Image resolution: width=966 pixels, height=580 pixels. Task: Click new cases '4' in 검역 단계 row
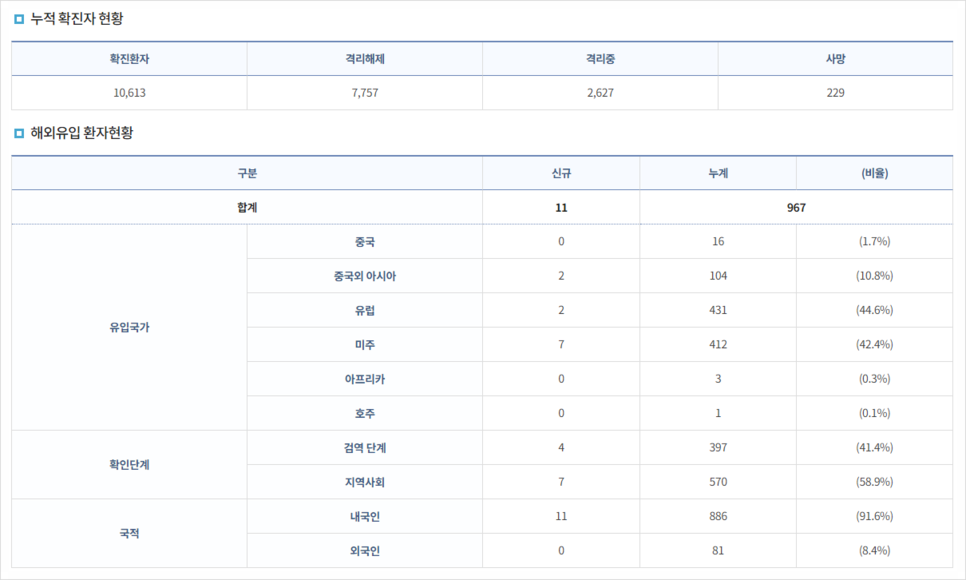coord(561,447)
